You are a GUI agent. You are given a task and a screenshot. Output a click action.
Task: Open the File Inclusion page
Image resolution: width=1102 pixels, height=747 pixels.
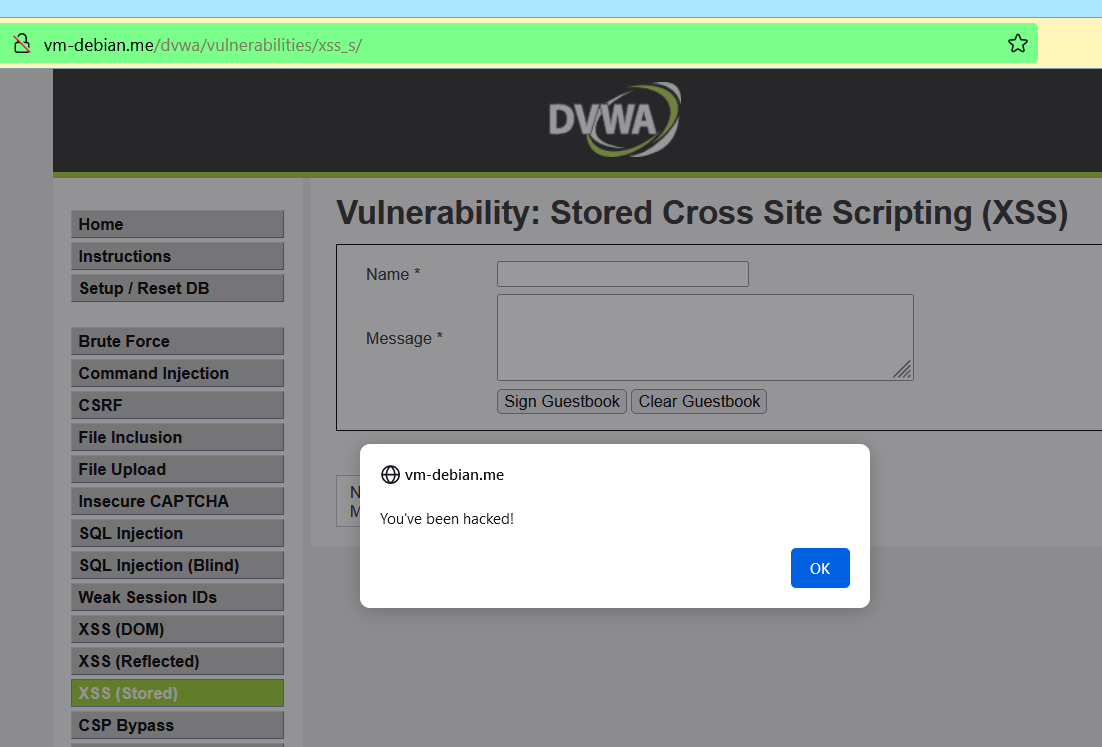(x=177, y=437)
